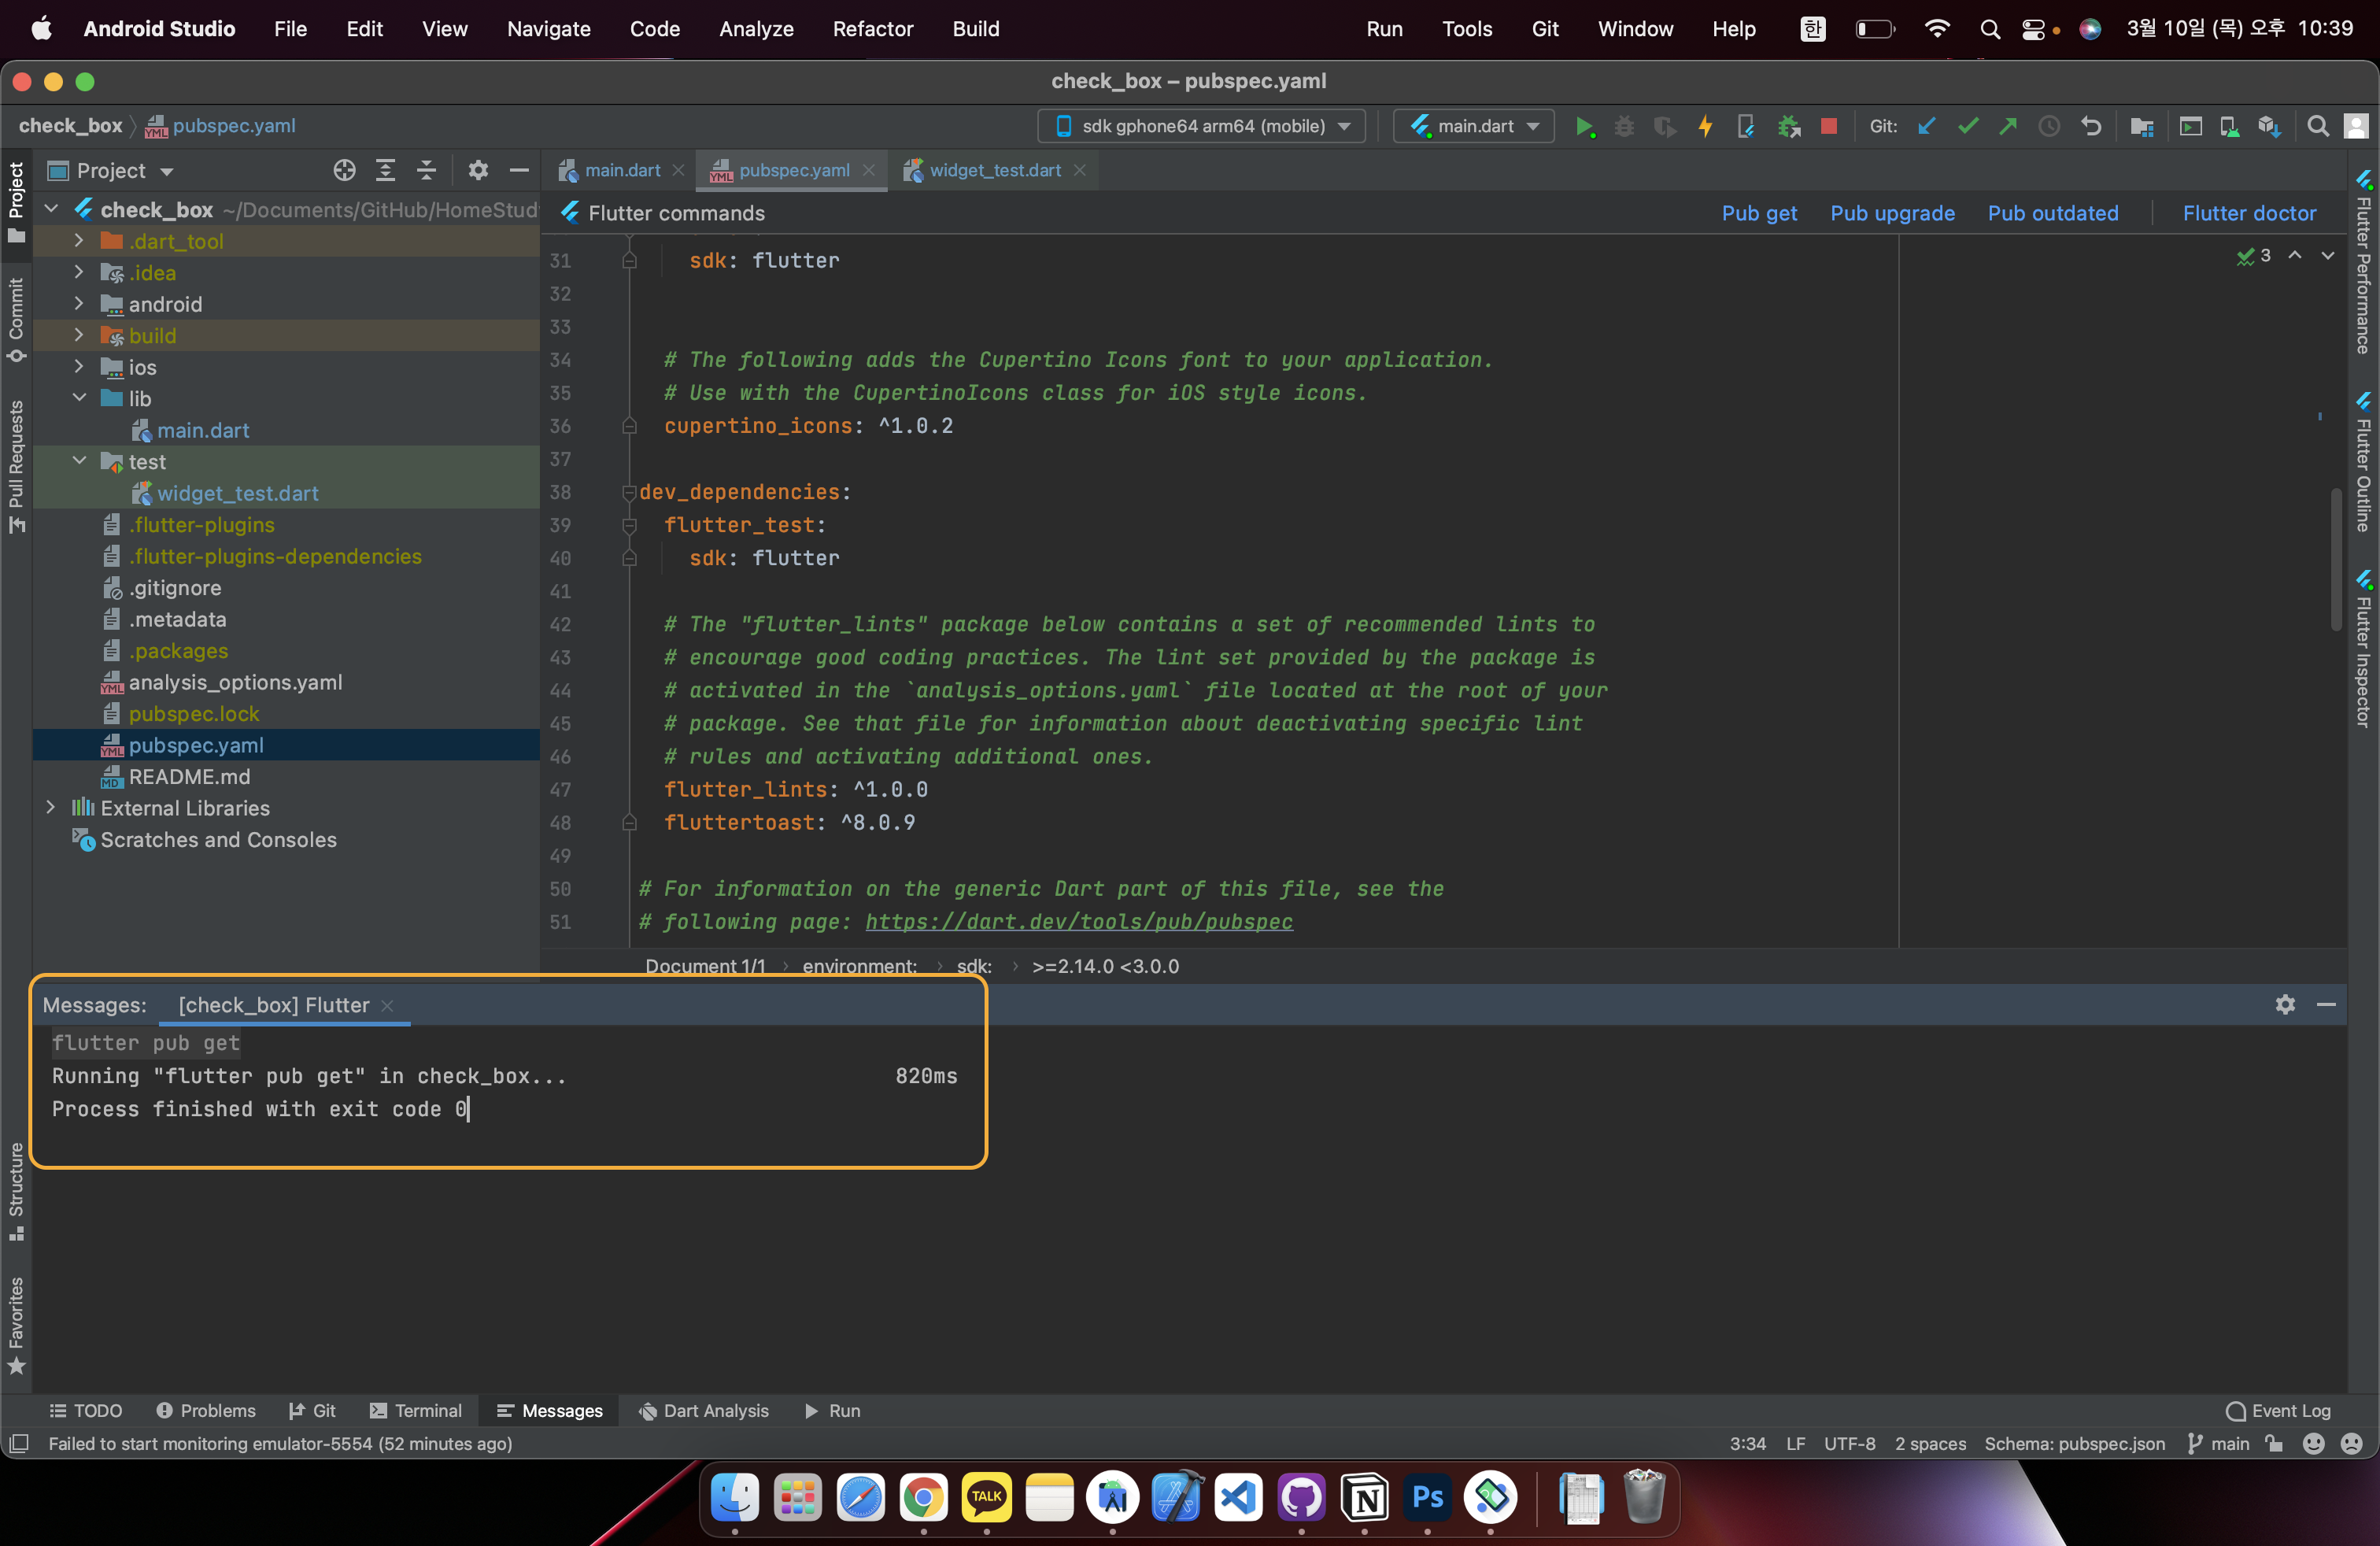The image size is (2380, 1546).
Task: Open Messages panel settings gear
Action: click(x=2284, y=1004)
